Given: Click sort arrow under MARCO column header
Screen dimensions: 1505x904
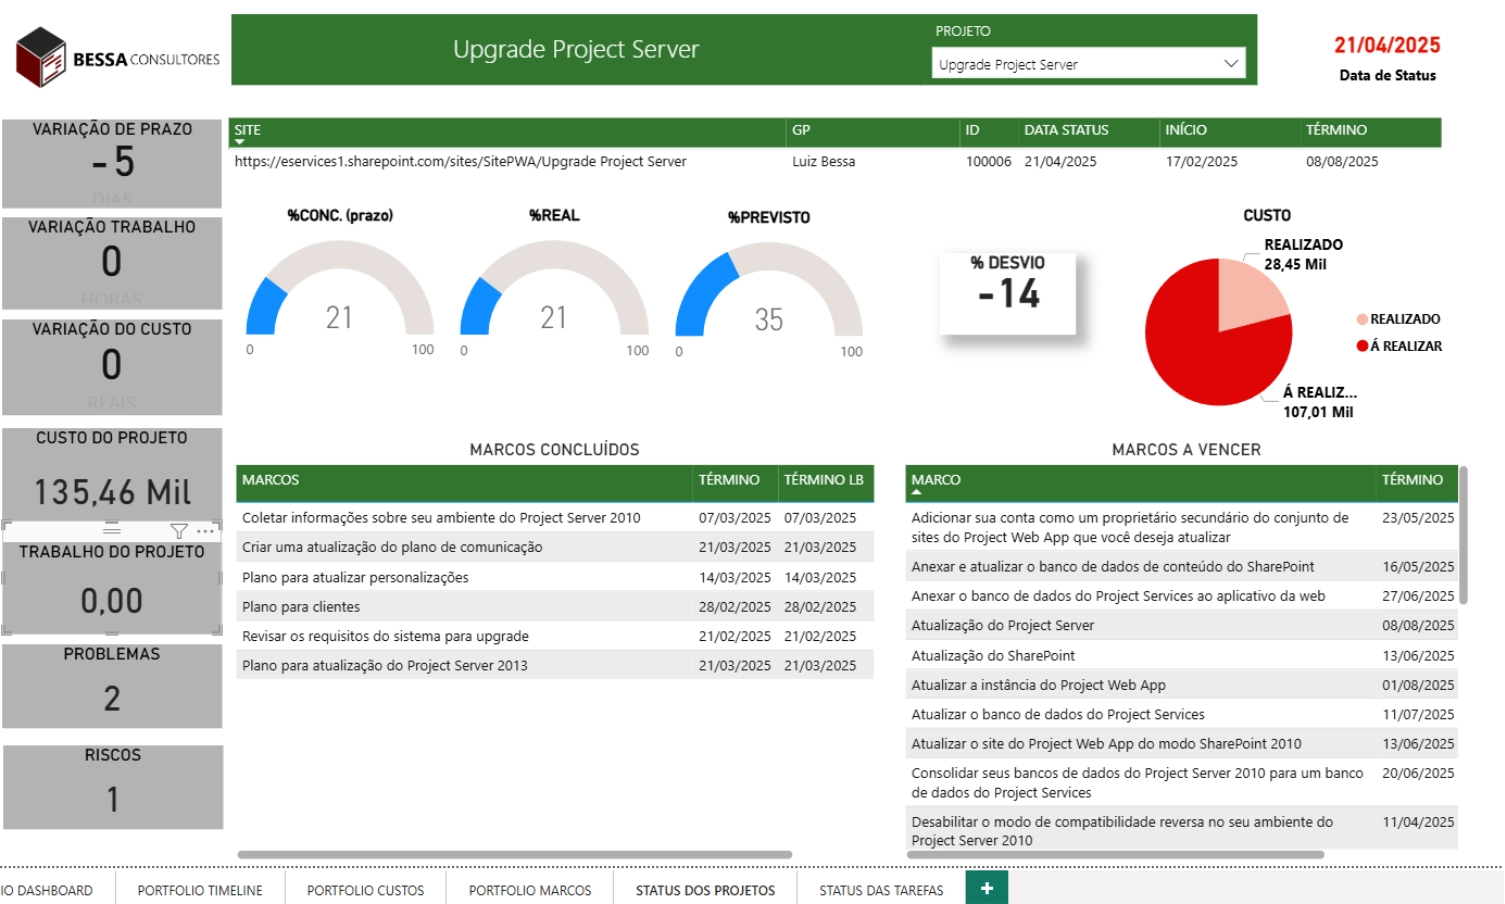Looking at the screenshot, I should [x=917, y=492].
